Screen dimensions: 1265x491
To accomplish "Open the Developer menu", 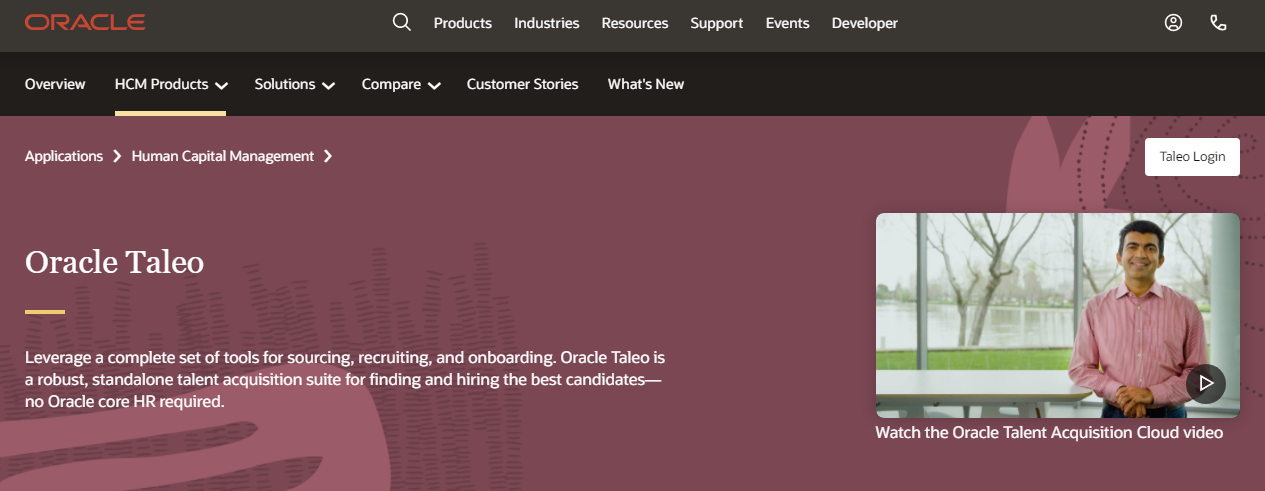I will point(864,23).
